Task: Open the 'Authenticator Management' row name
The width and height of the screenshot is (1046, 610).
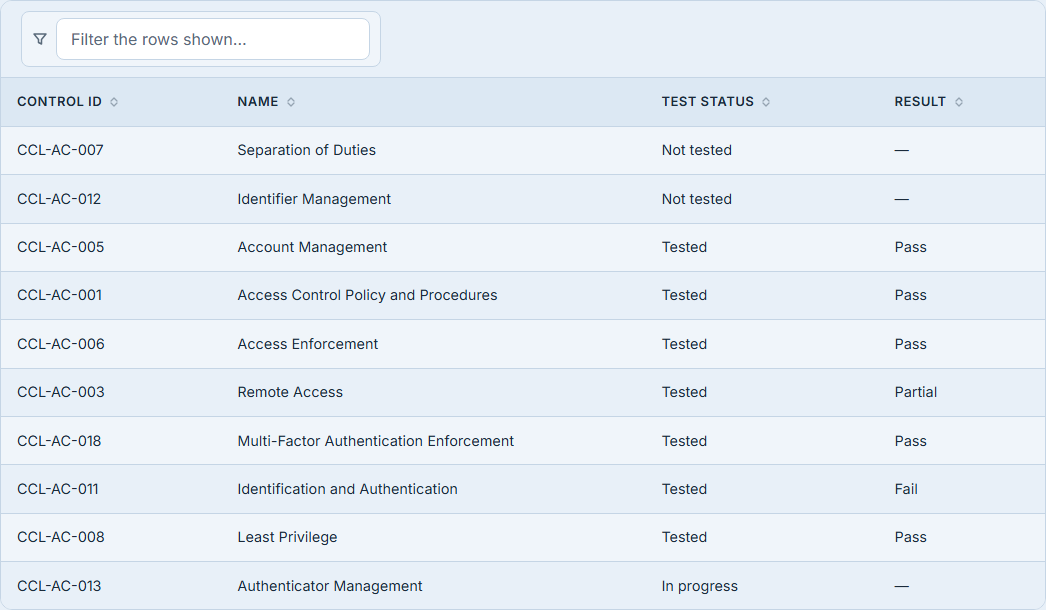Action: pyautogui.click(x=330, y=586)
